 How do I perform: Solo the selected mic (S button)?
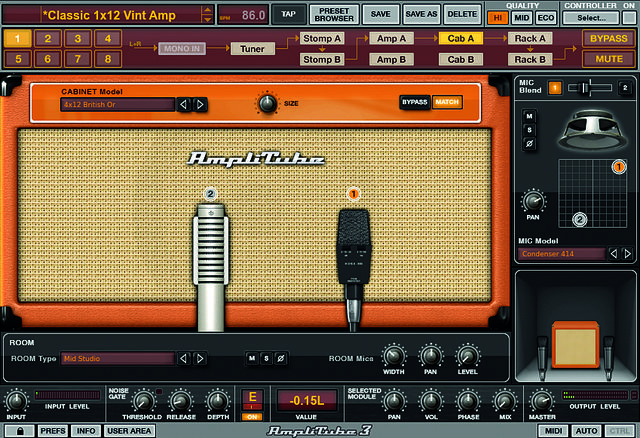(x=529, y=130)
